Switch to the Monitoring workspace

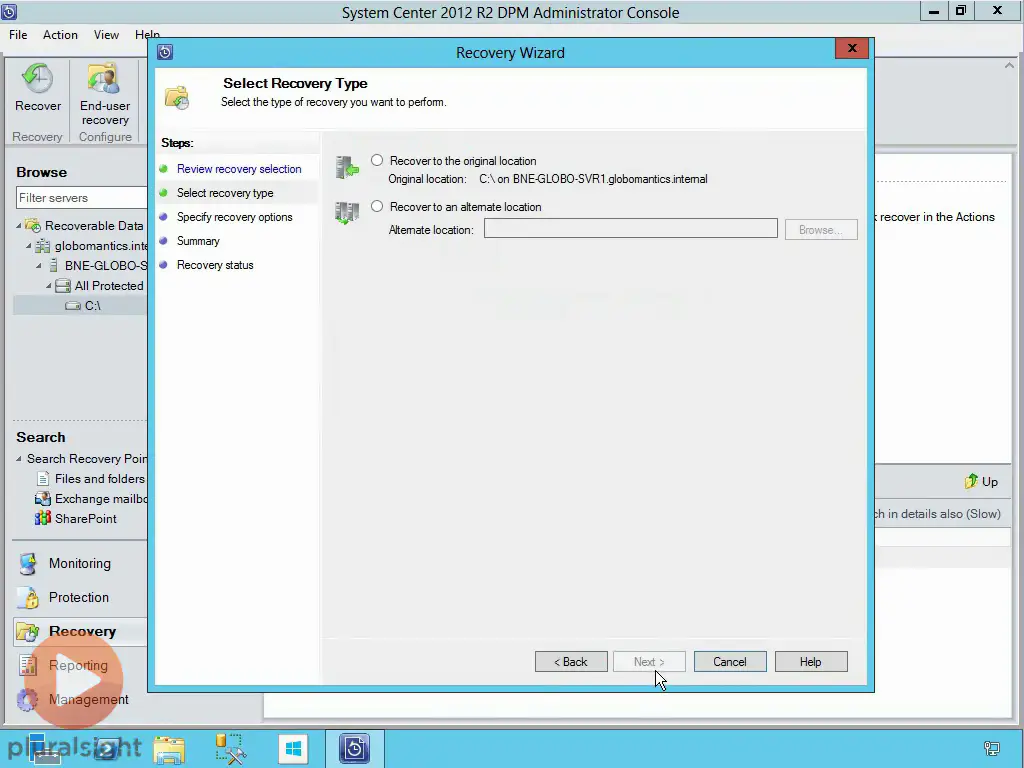point(80,563)
